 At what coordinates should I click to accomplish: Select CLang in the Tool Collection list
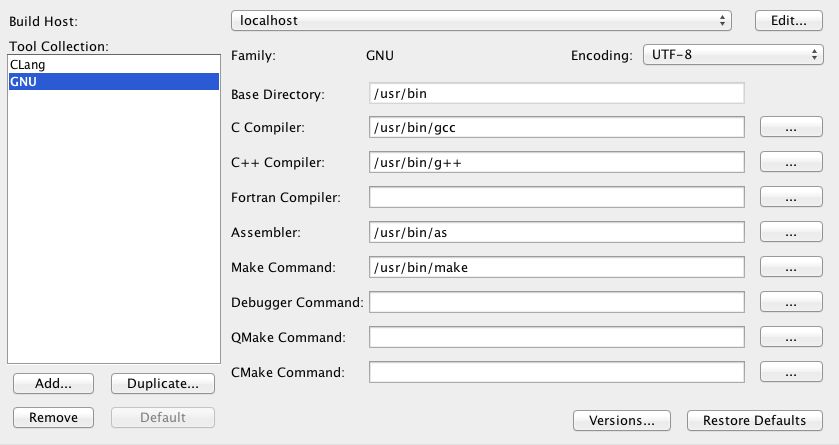click(113, 65)
